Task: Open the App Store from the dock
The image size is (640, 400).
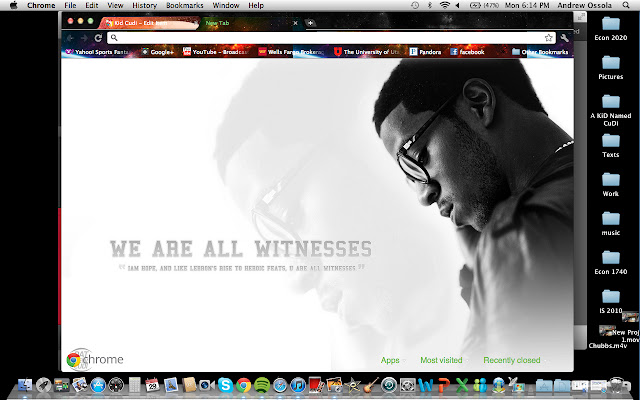Action: (98, 385)
